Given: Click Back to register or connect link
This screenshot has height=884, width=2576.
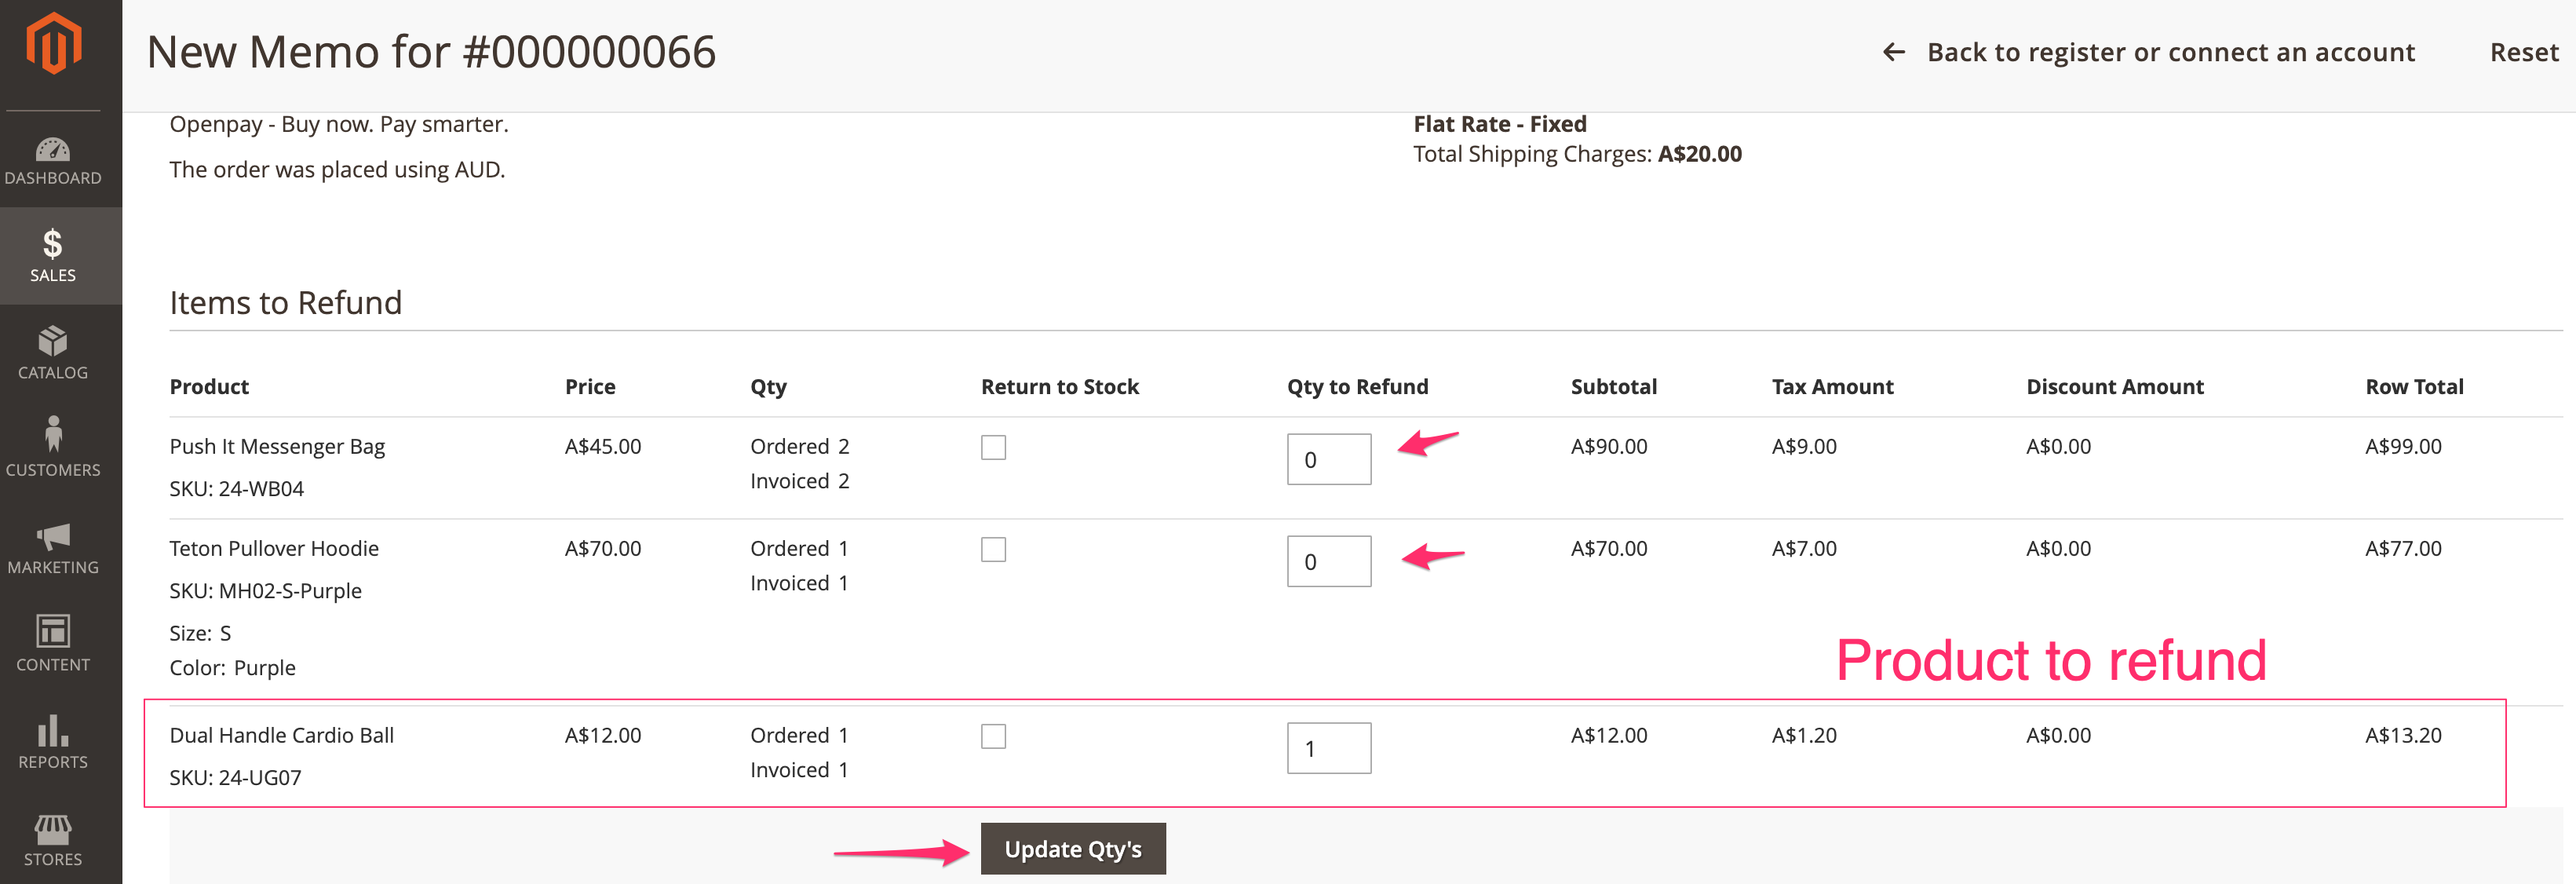Looking at the screenshot, I should pyautogui.click(x=2170, y=52).
